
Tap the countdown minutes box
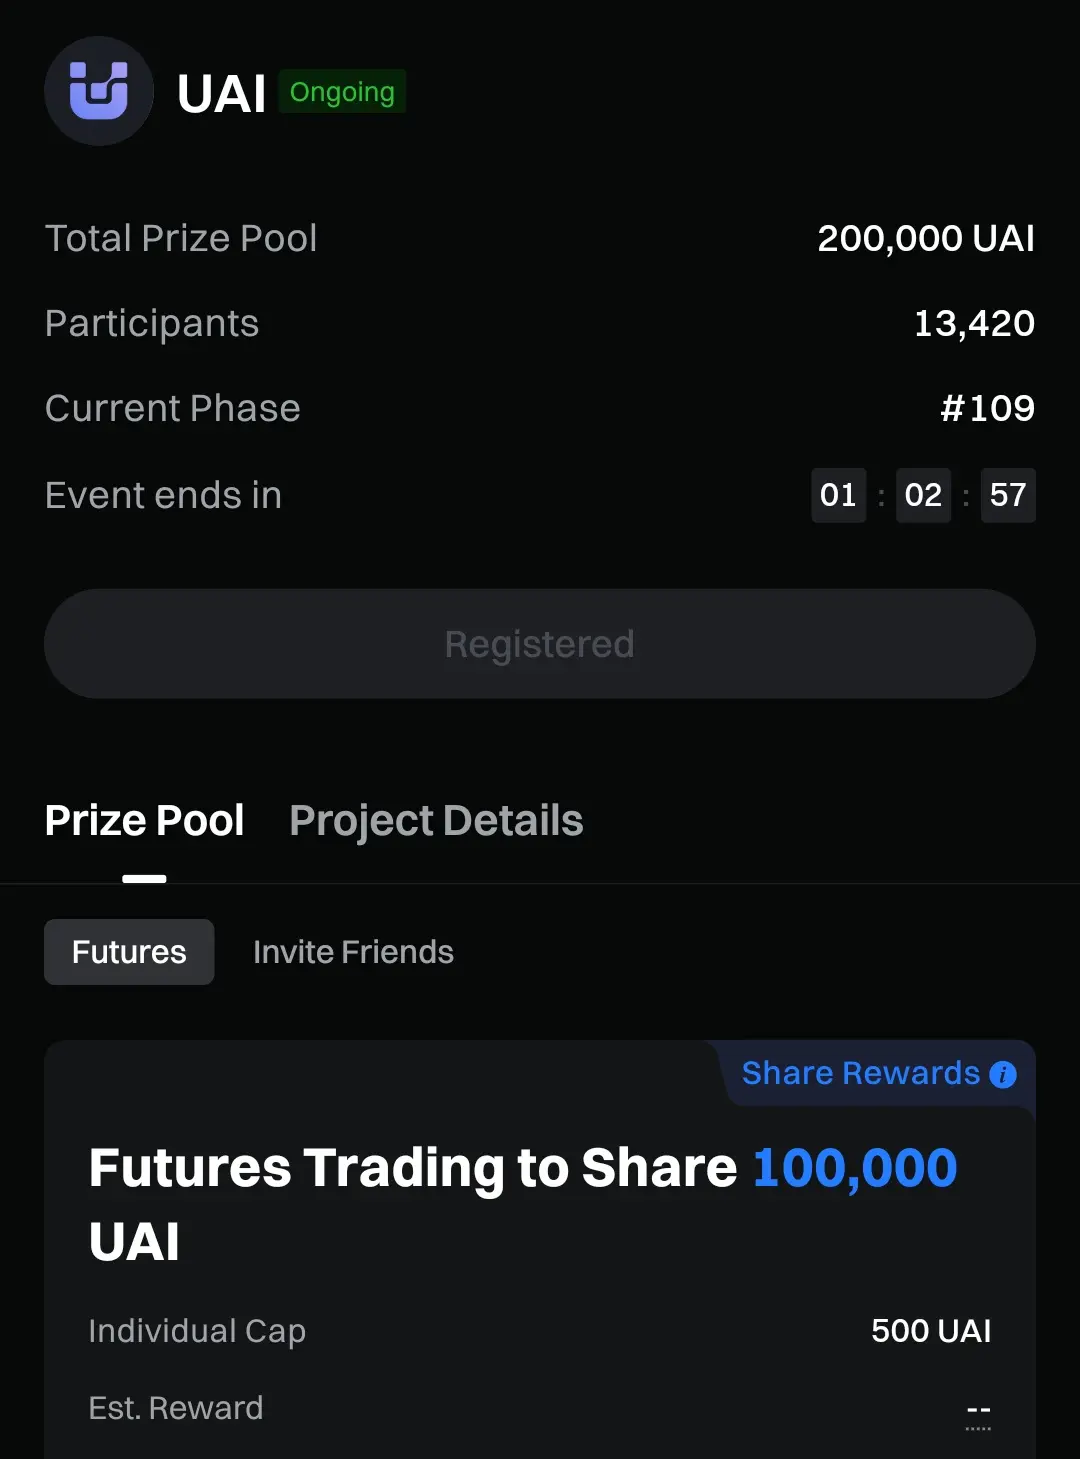pyautogui.click(x=923, y=495)
